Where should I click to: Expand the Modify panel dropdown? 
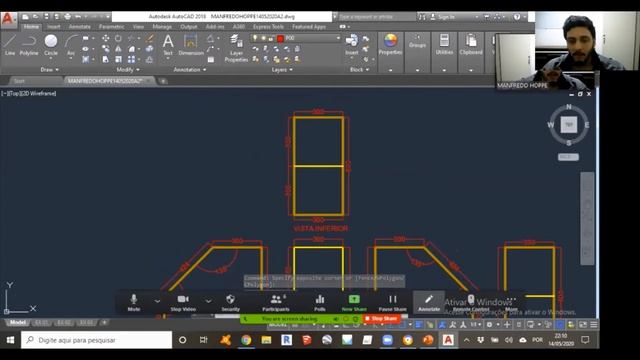point(128,70)
